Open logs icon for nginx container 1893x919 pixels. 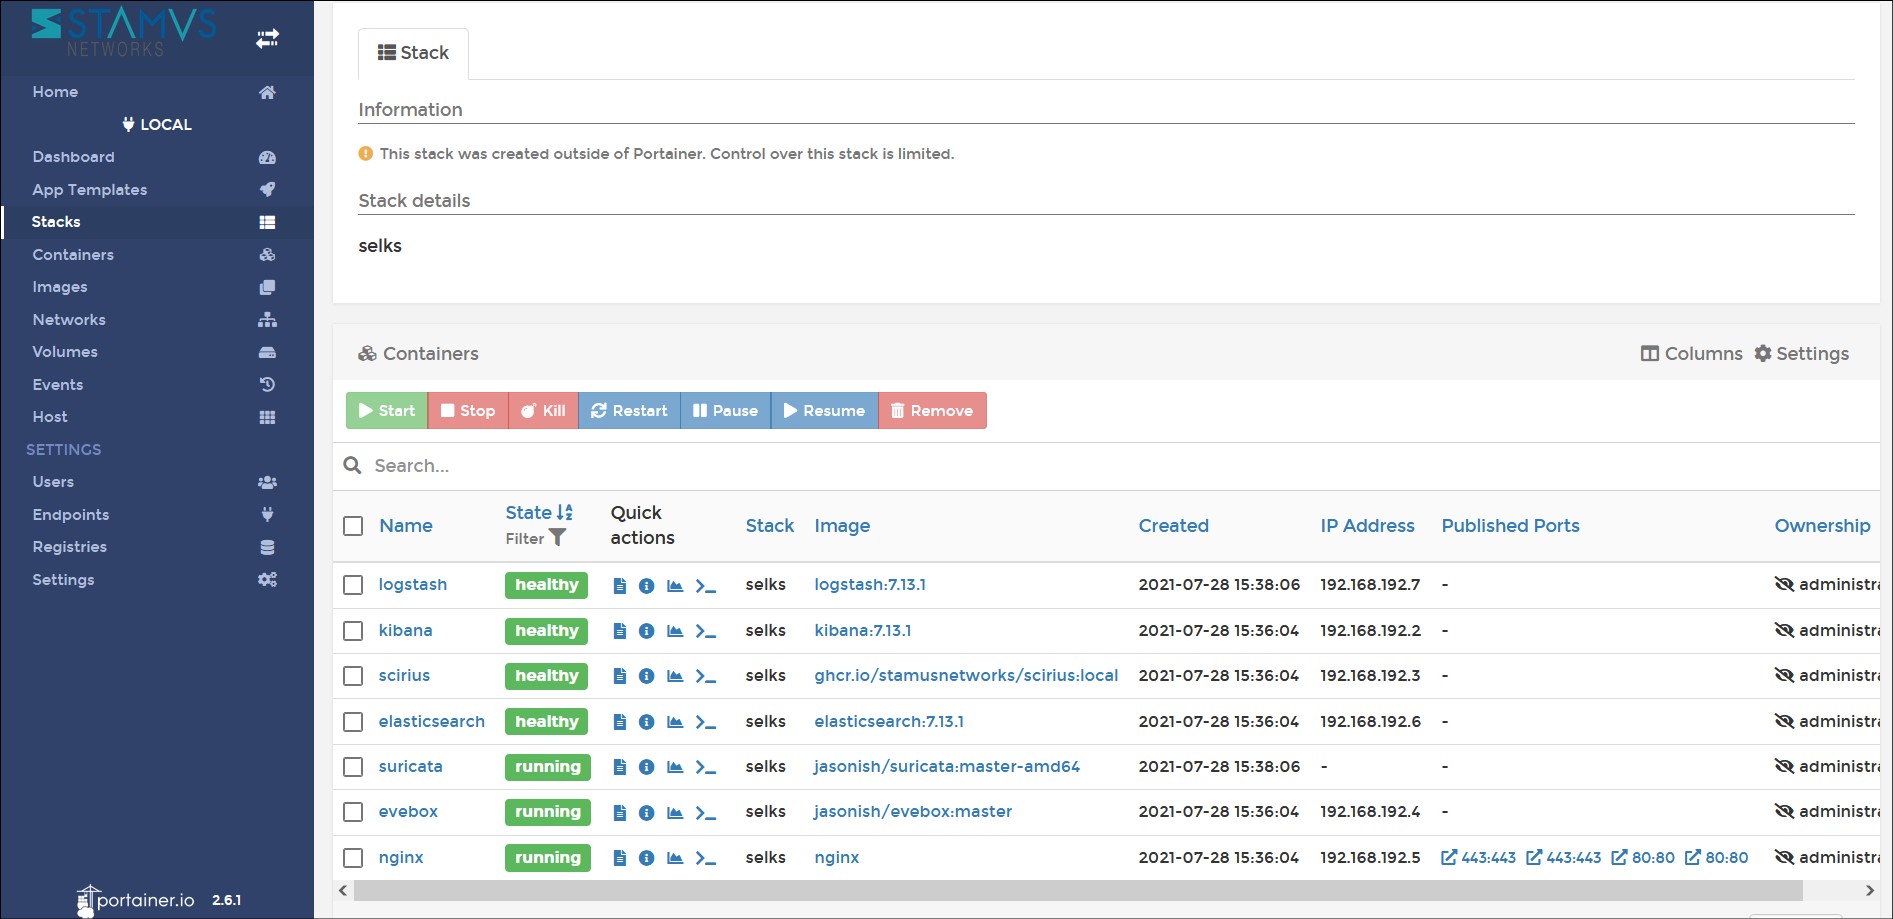coord(620,858)
